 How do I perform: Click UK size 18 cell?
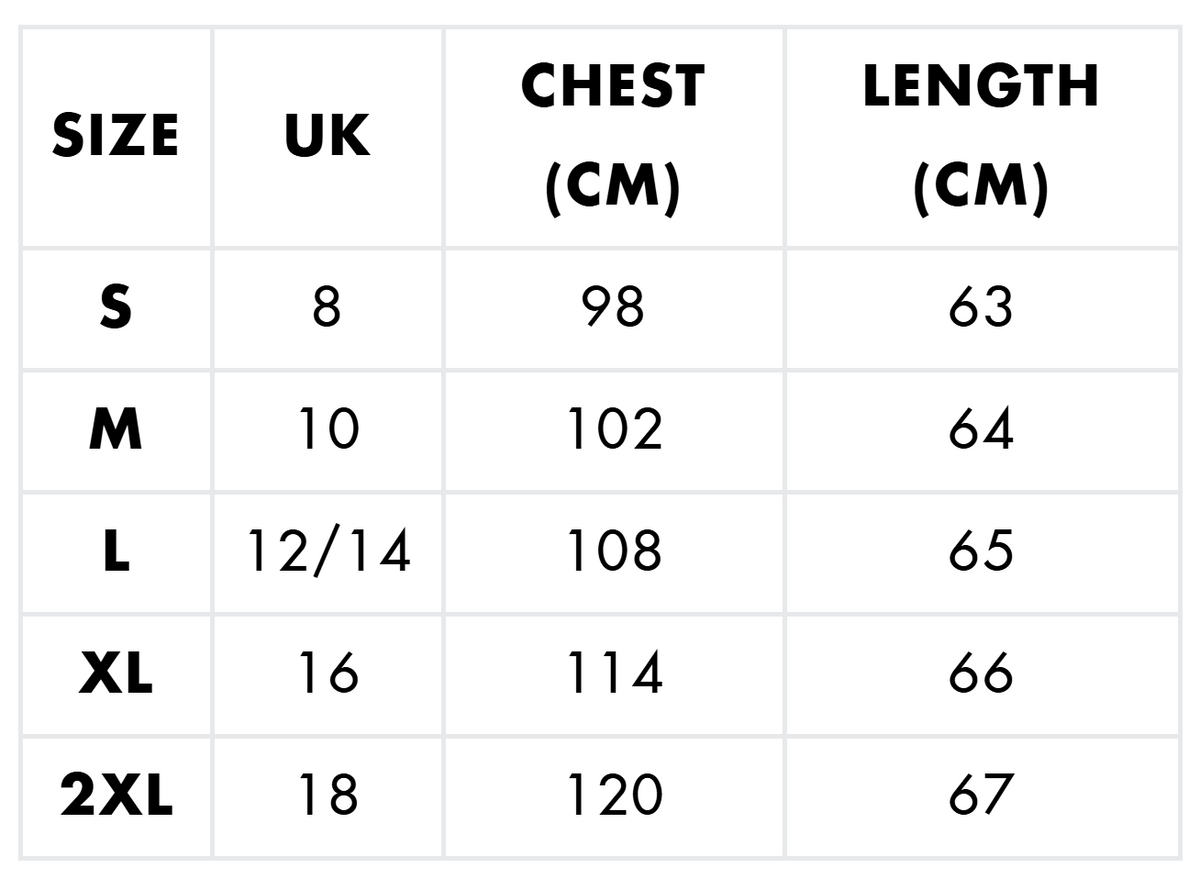pos(327,797)
